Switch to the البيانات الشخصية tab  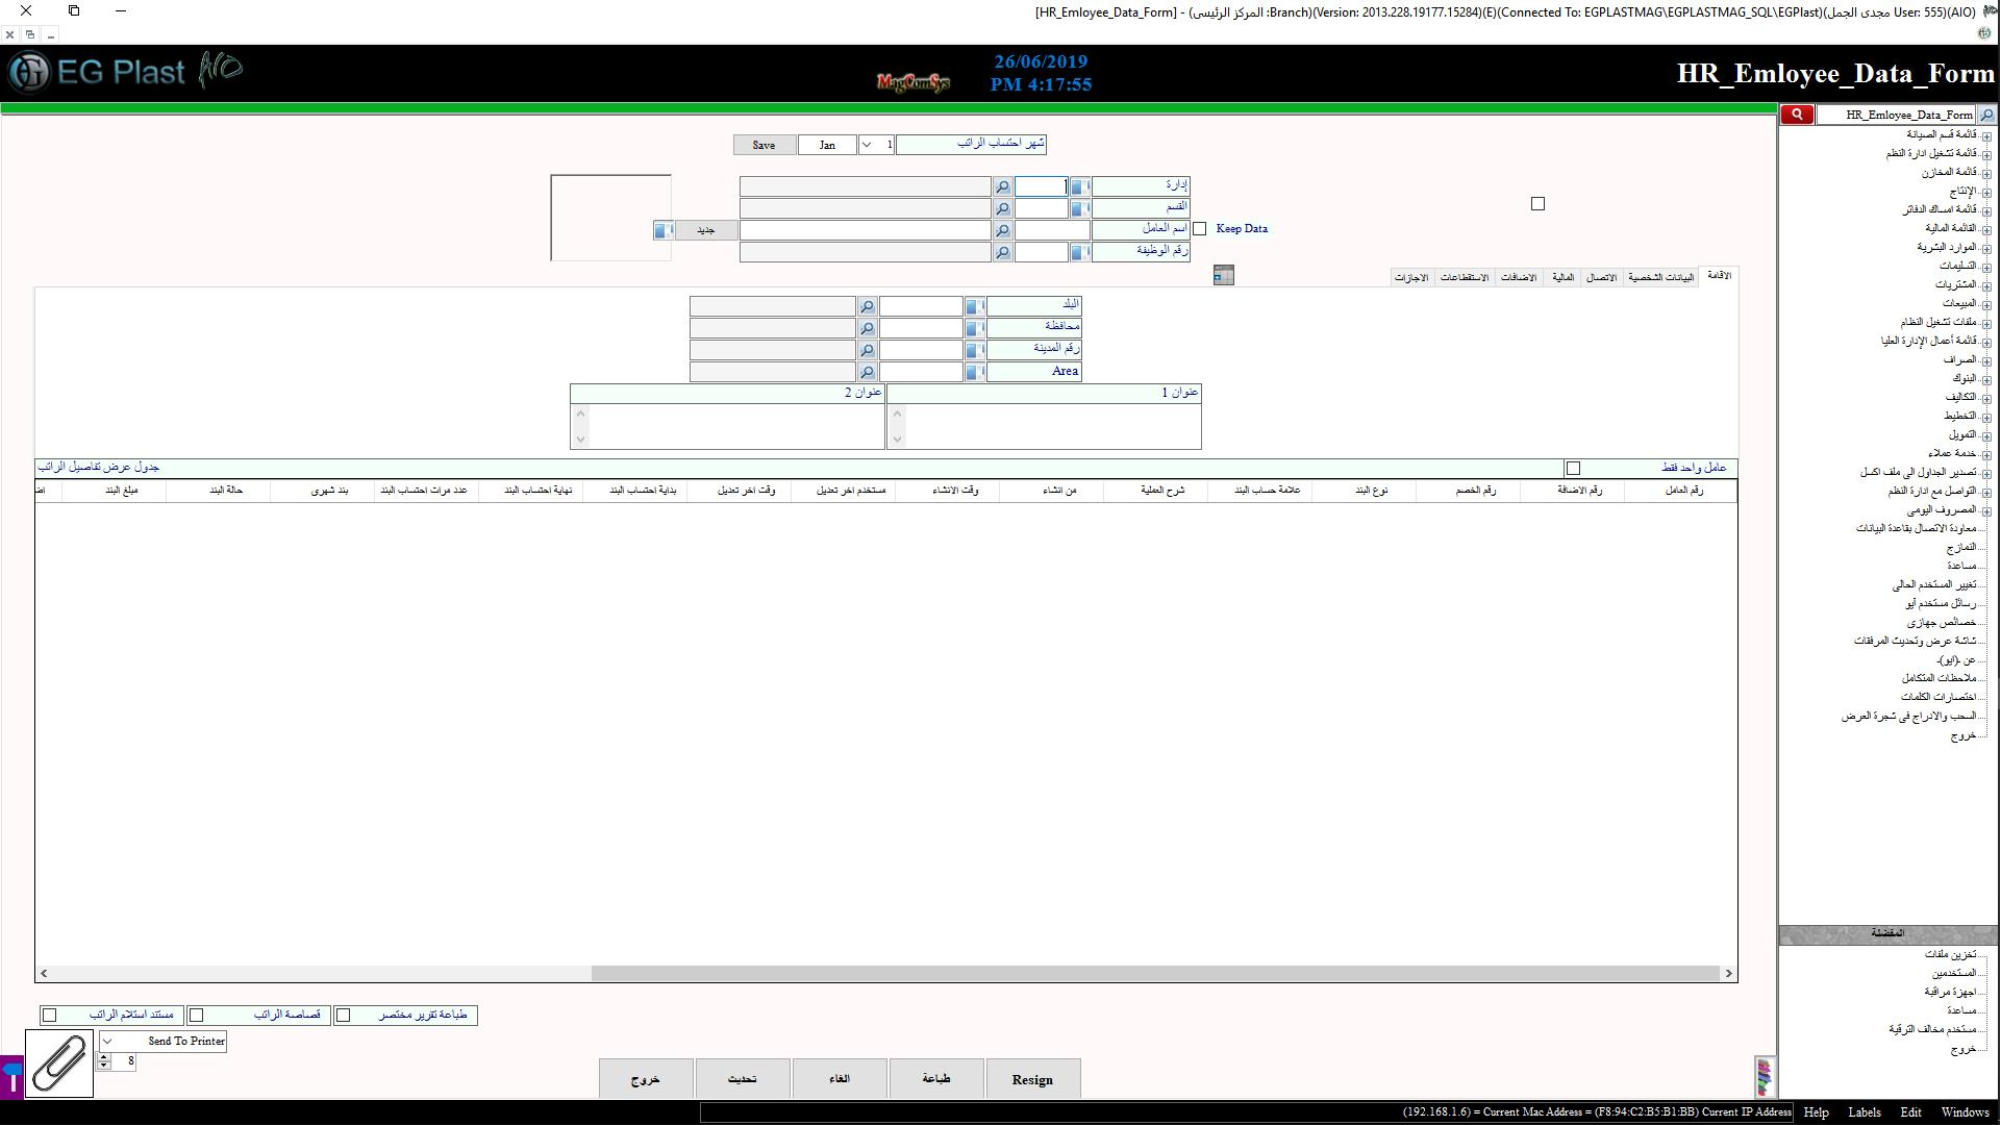(1661, 277)
